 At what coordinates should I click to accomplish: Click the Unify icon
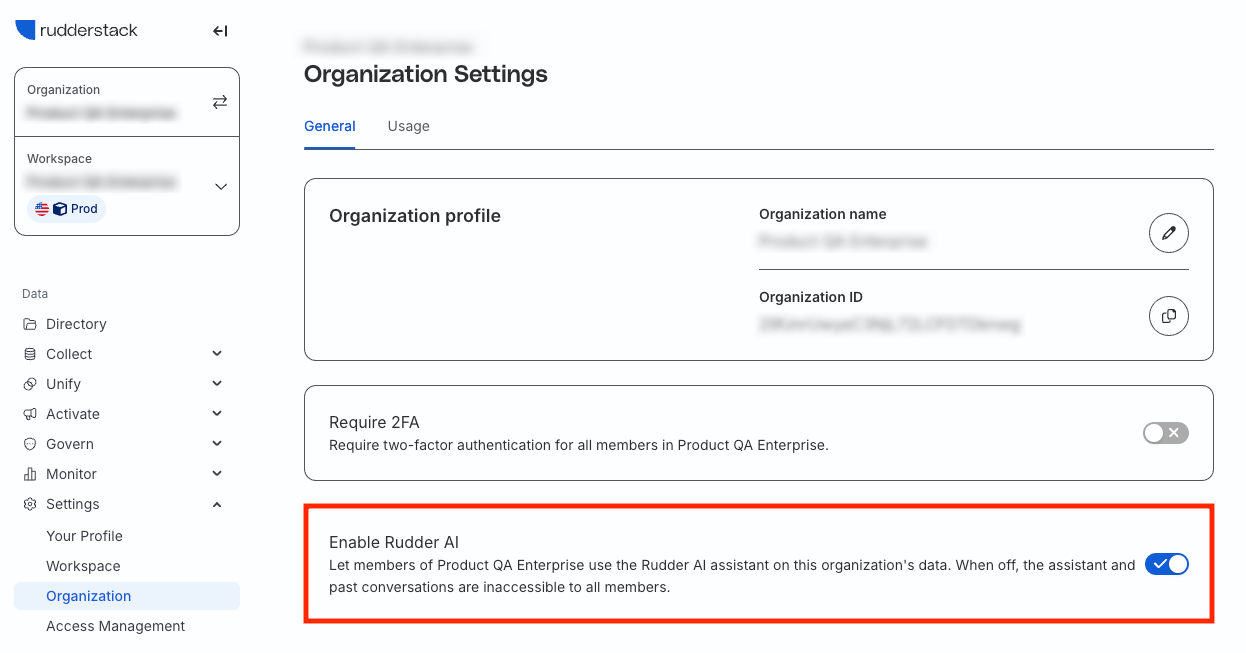pos(29,384)
